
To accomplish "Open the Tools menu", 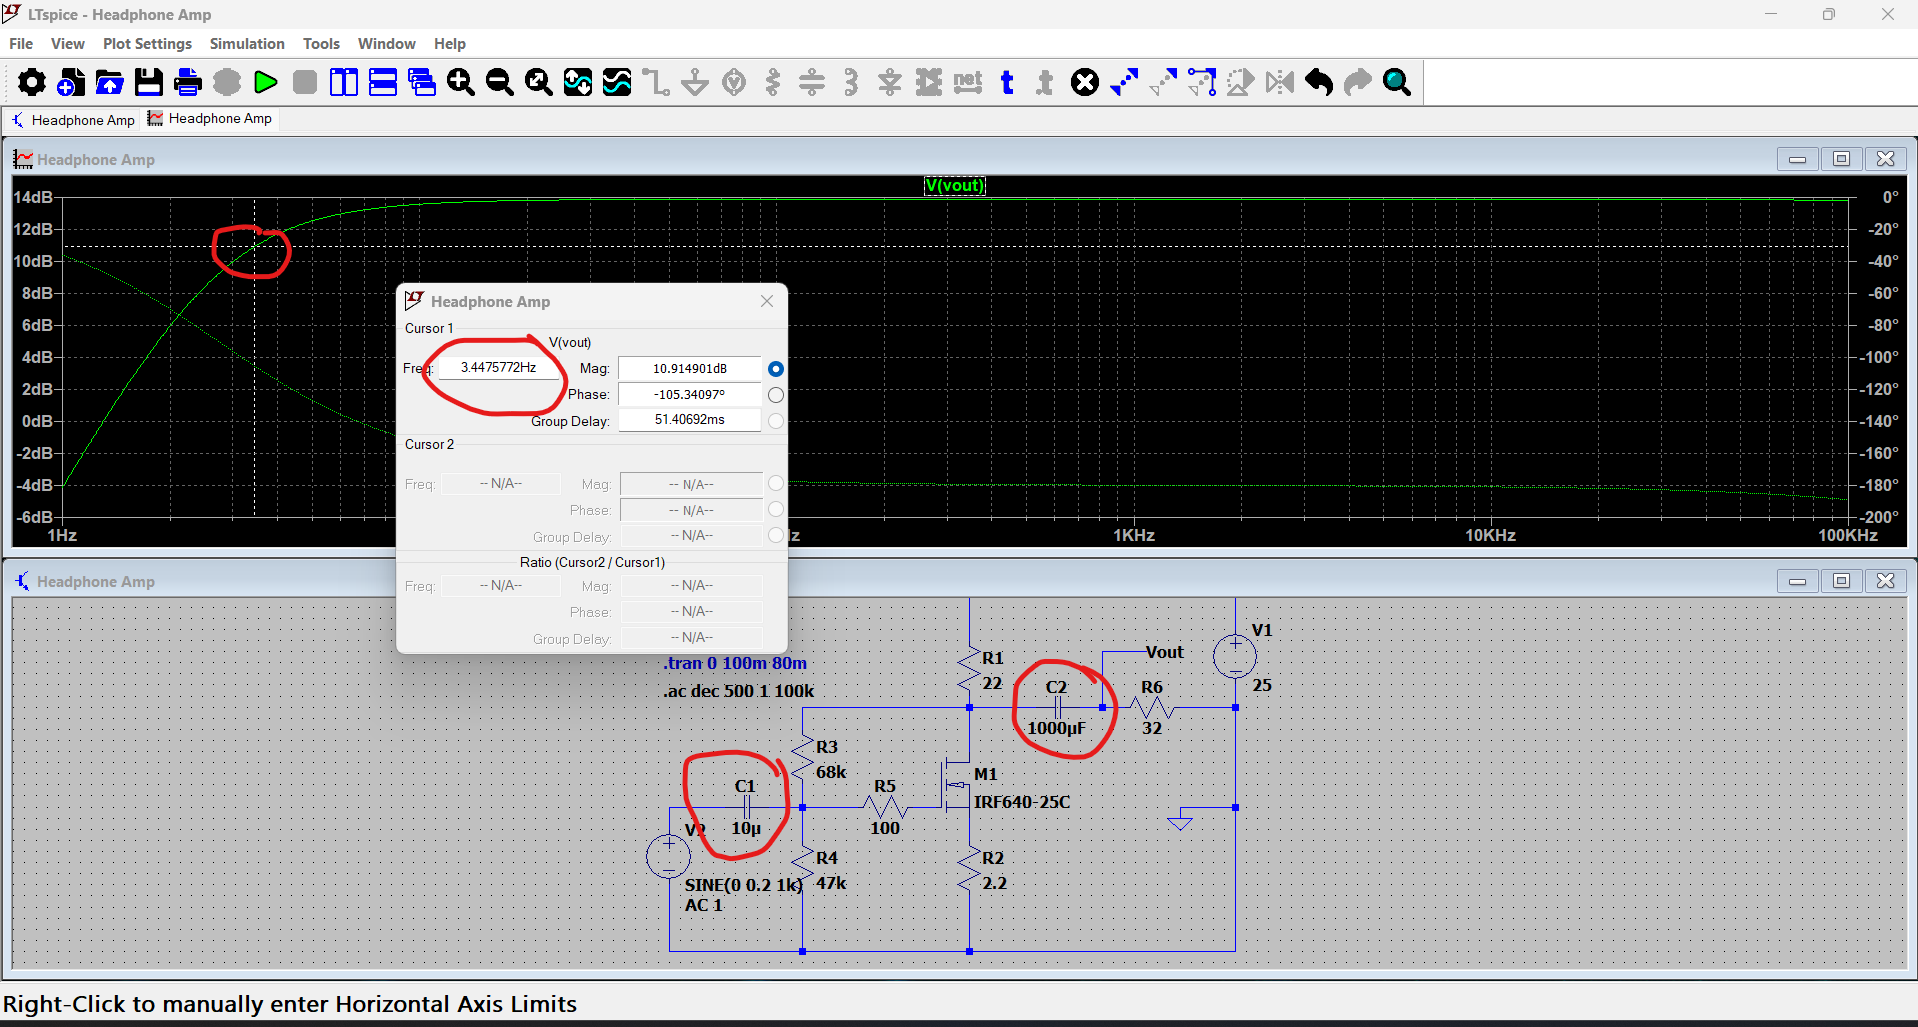I will (321, 44).
